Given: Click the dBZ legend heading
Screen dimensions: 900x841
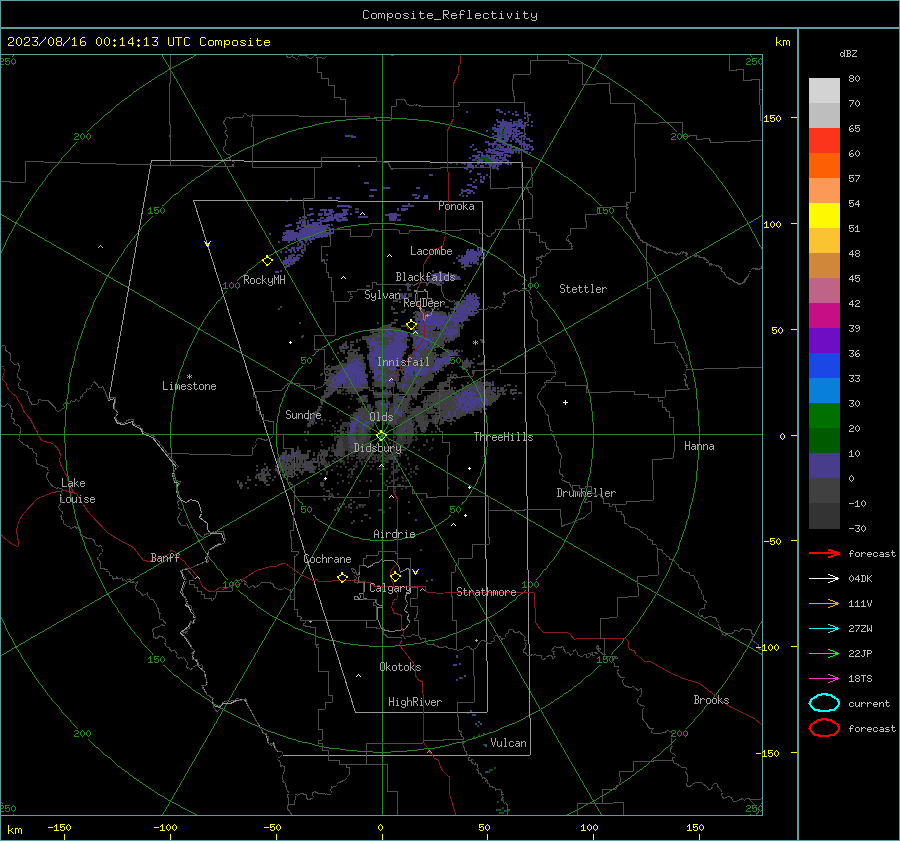Looking at the screenshot, I should [848, 53].
